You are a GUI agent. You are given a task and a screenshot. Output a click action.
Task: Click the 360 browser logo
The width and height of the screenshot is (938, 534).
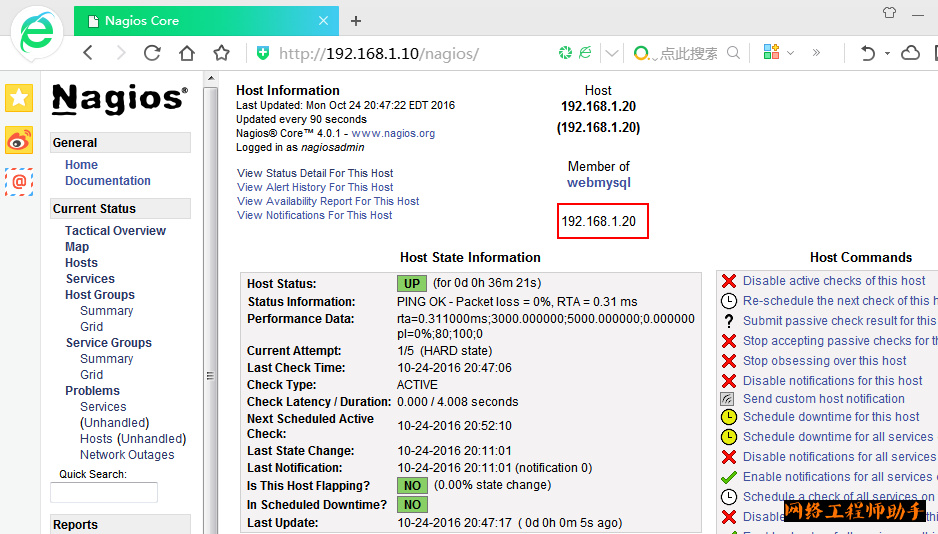pyautogui.click(x=38, y=34)
